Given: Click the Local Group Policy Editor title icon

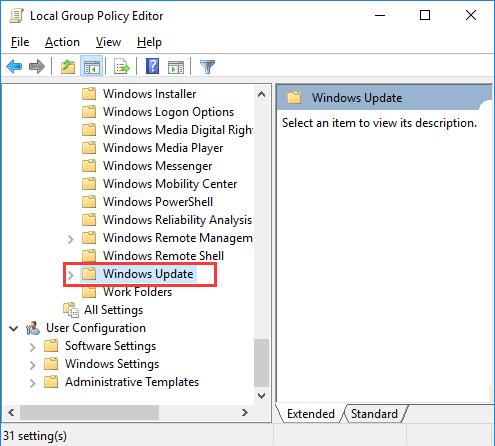Looking at the screenshot, I should (x=16, y=16).
